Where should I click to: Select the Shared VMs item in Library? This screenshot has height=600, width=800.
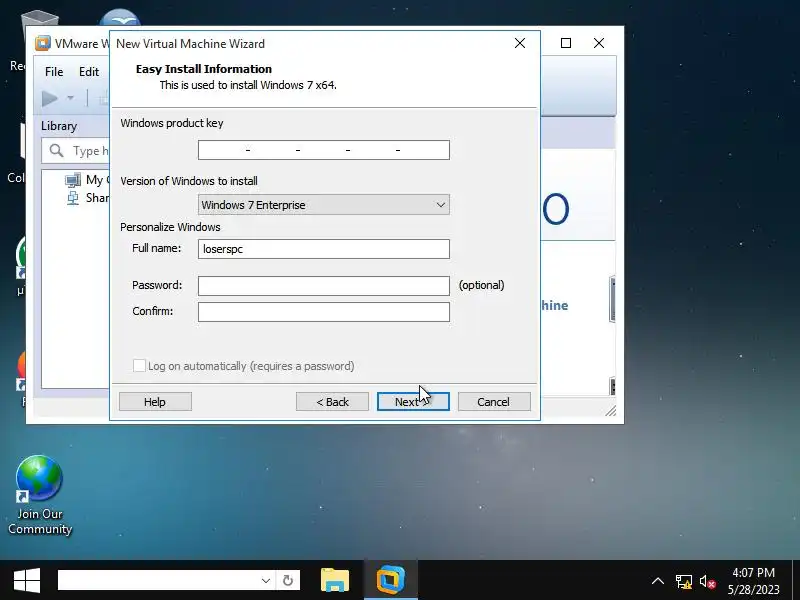pos(88,198)
